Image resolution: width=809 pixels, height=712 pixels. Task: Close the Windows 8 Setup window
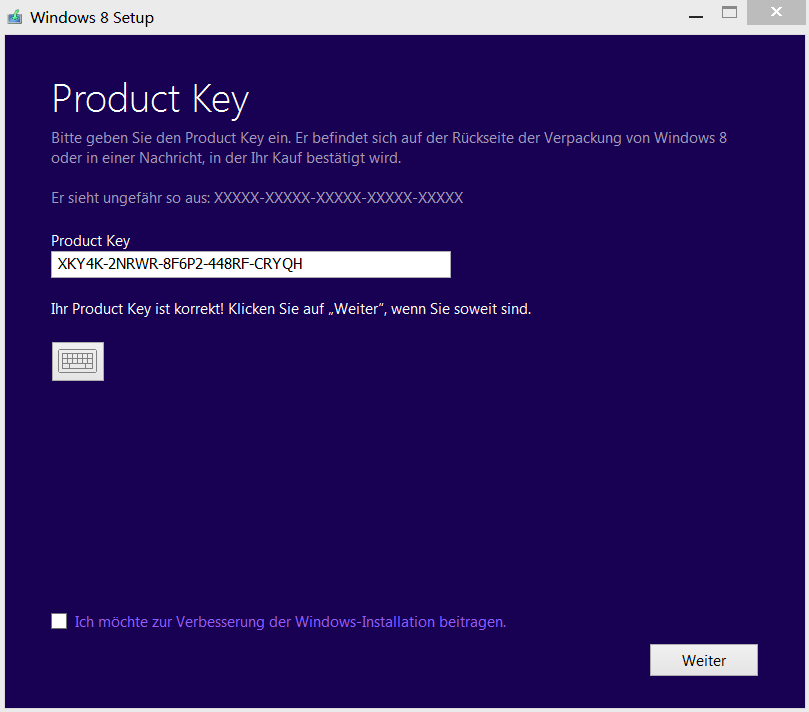776,12
